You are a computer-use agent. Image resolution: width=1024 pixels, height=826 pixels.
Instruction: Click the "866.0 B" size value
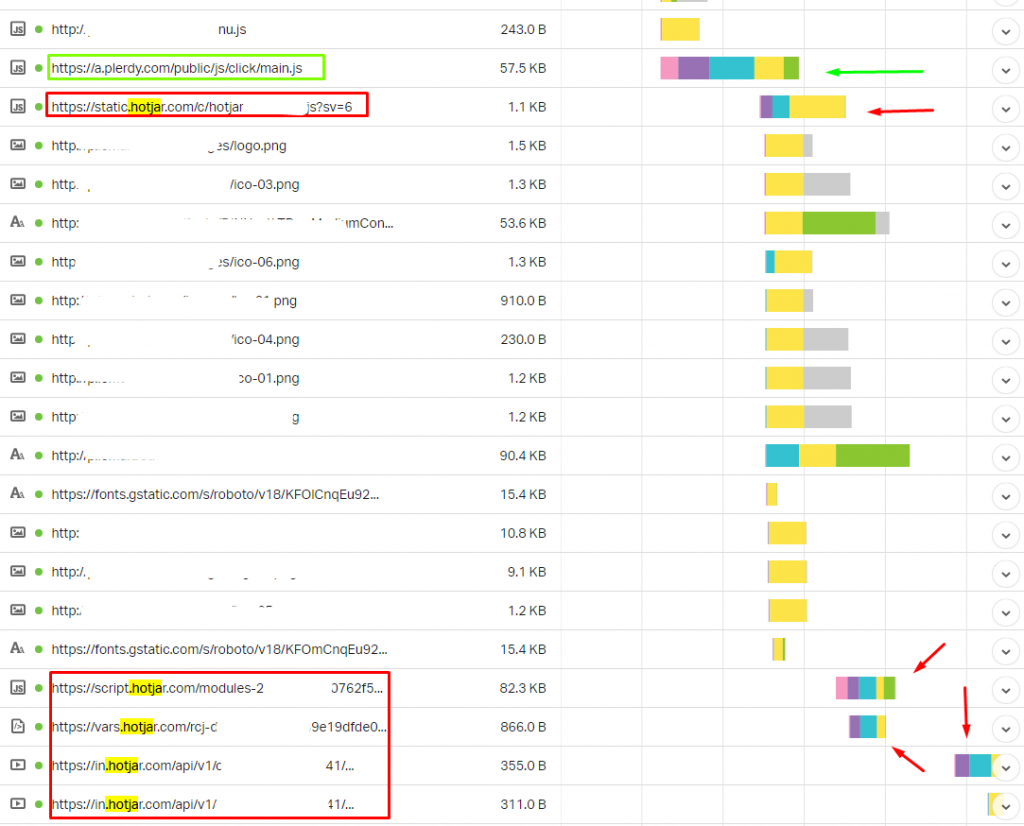coord(523,727)
